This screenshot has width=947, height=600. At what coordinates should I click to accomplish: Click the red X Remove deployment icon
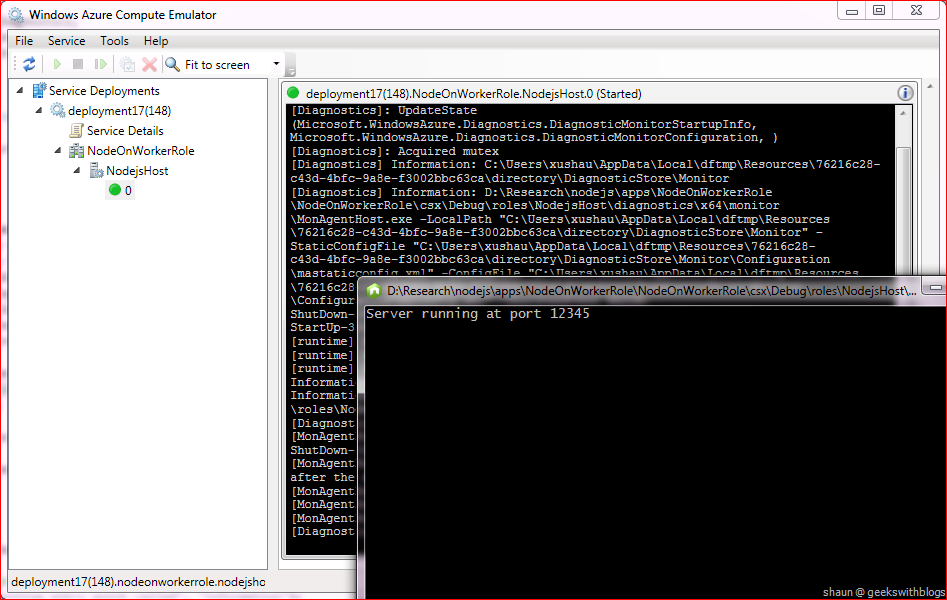click(x=149, y=64)
